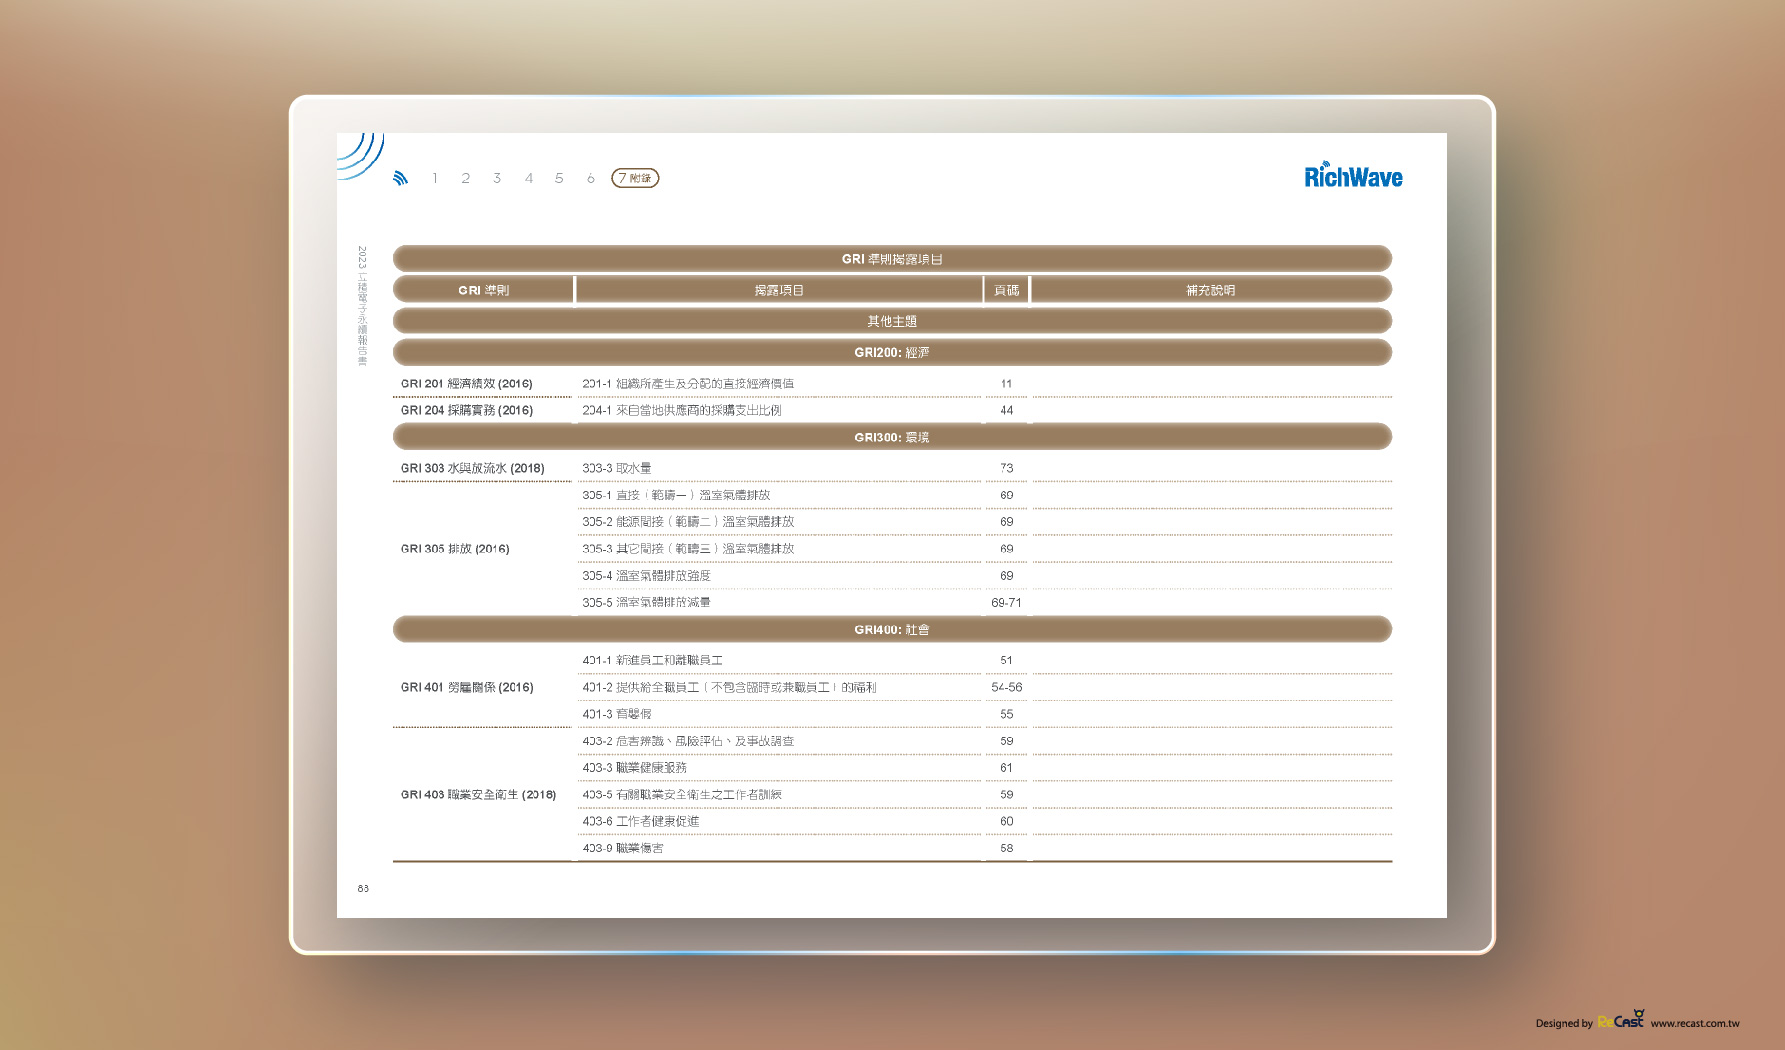Click '305-2 能源間接（範疇二）溫室氣體排放' item
This screenshot has height=1050, width=1785.
(x=688, y=522)
